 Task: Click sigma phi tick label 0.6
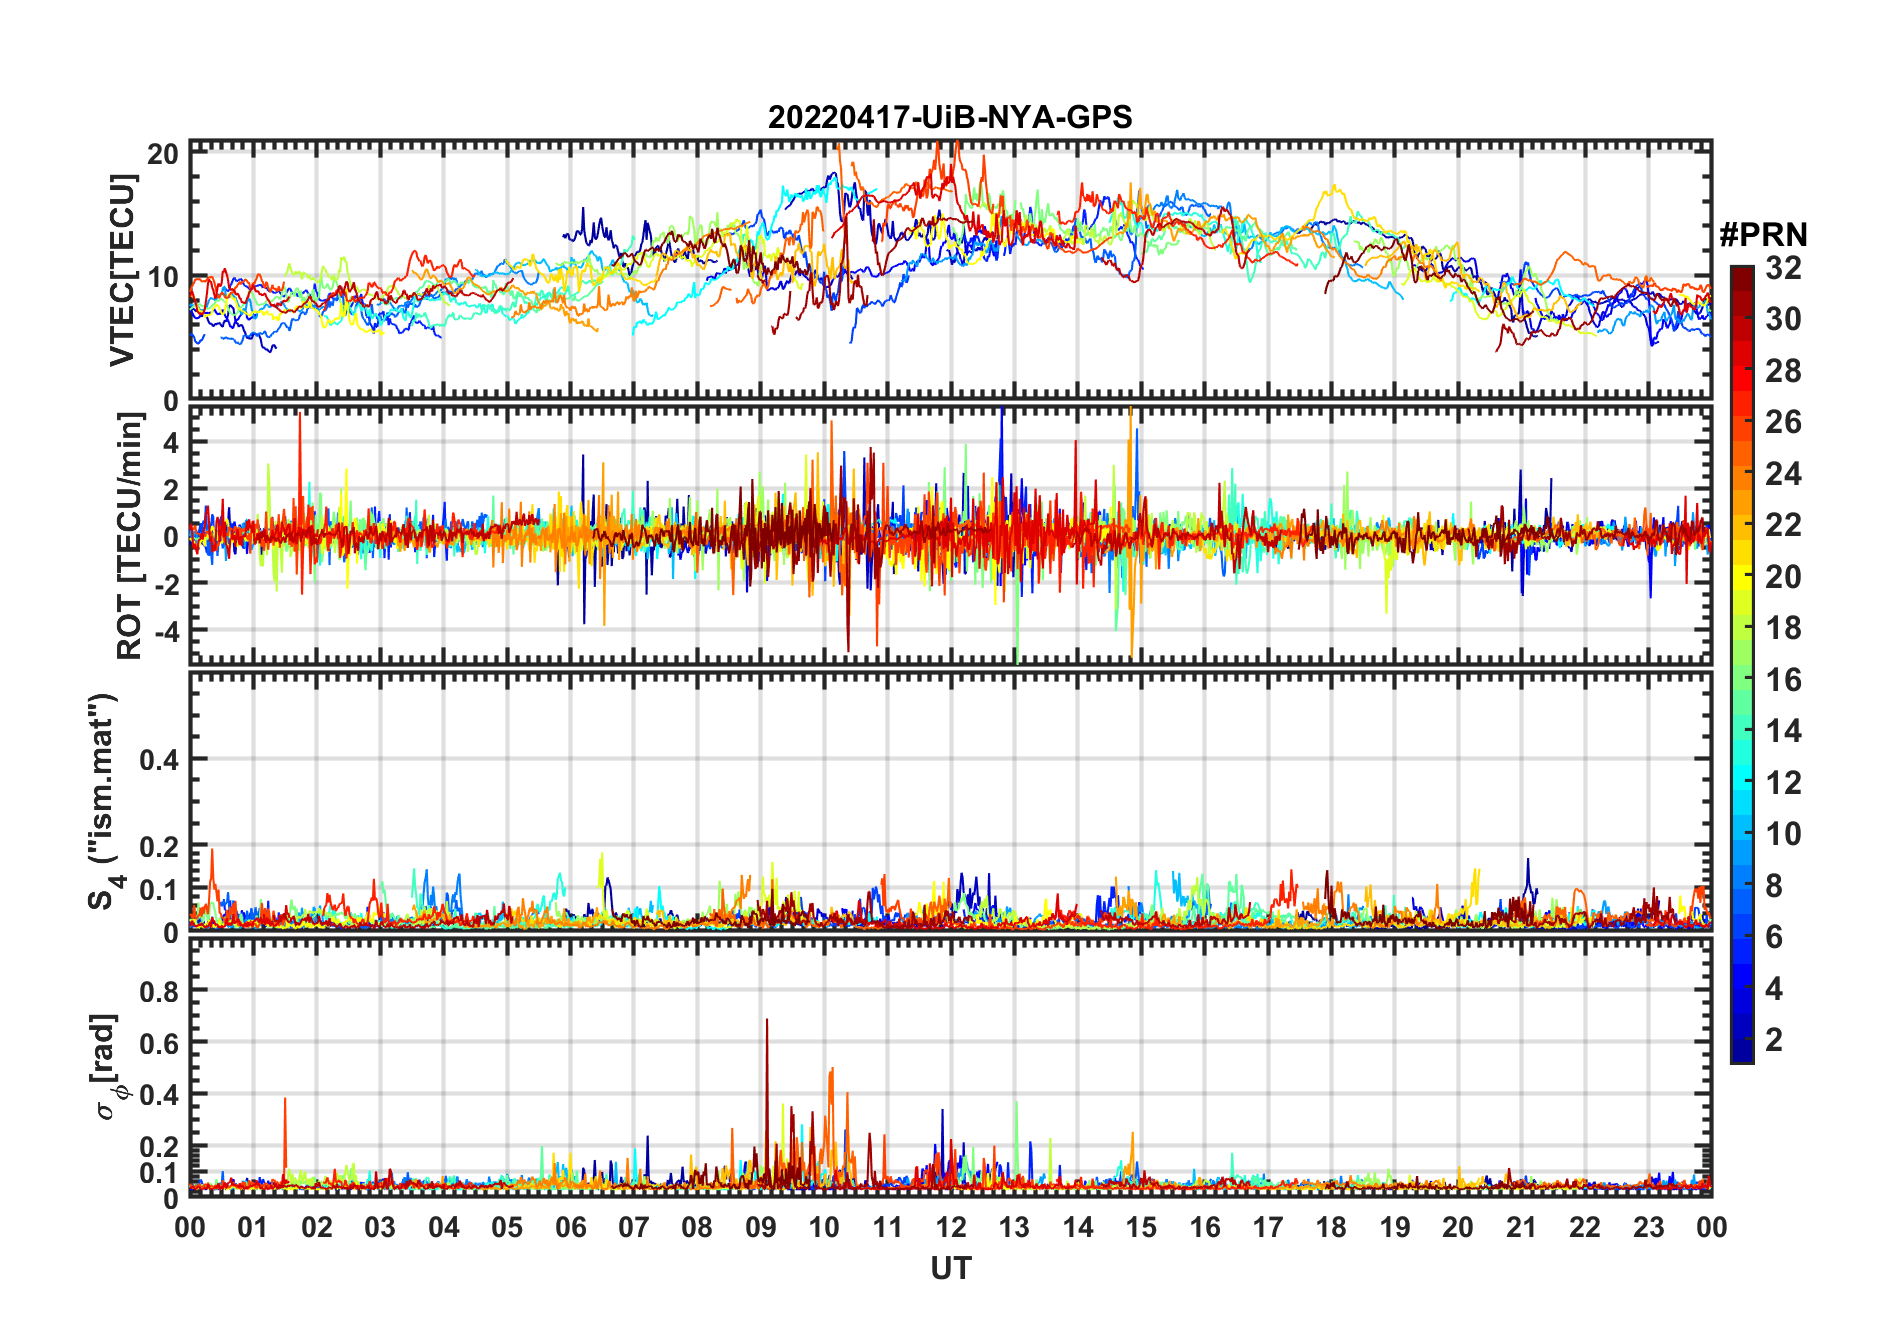pos(160,1043)
